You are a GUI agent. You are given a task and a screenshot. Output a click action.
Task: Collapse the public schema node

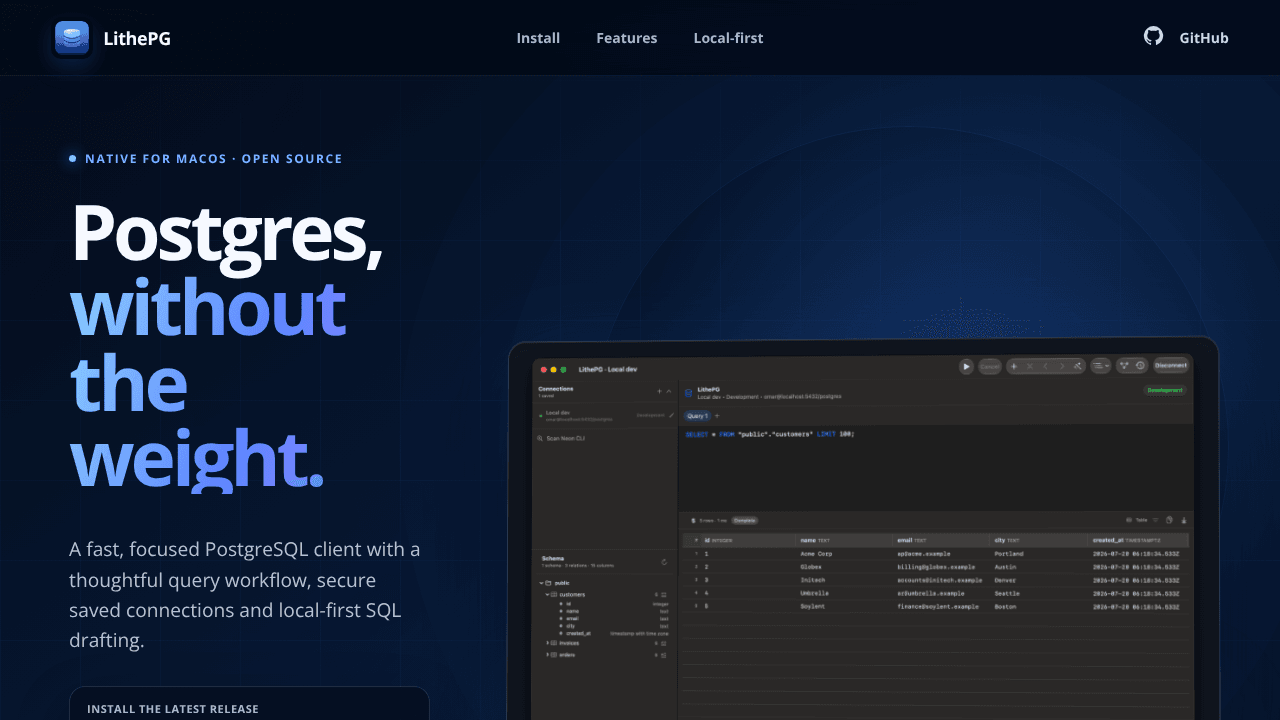541,583
